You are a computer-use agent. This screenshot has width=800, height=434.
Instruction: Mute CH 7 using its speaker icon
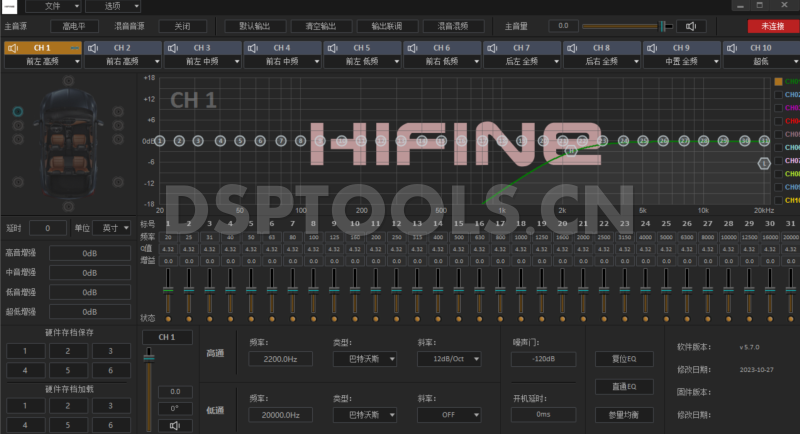[492, 48]
